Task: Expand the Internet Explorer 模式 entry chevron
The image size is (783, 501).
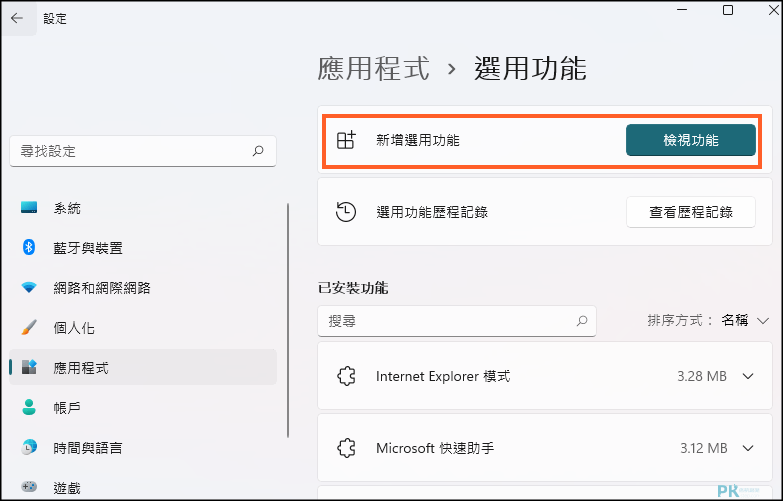Action: pos(748,376)
